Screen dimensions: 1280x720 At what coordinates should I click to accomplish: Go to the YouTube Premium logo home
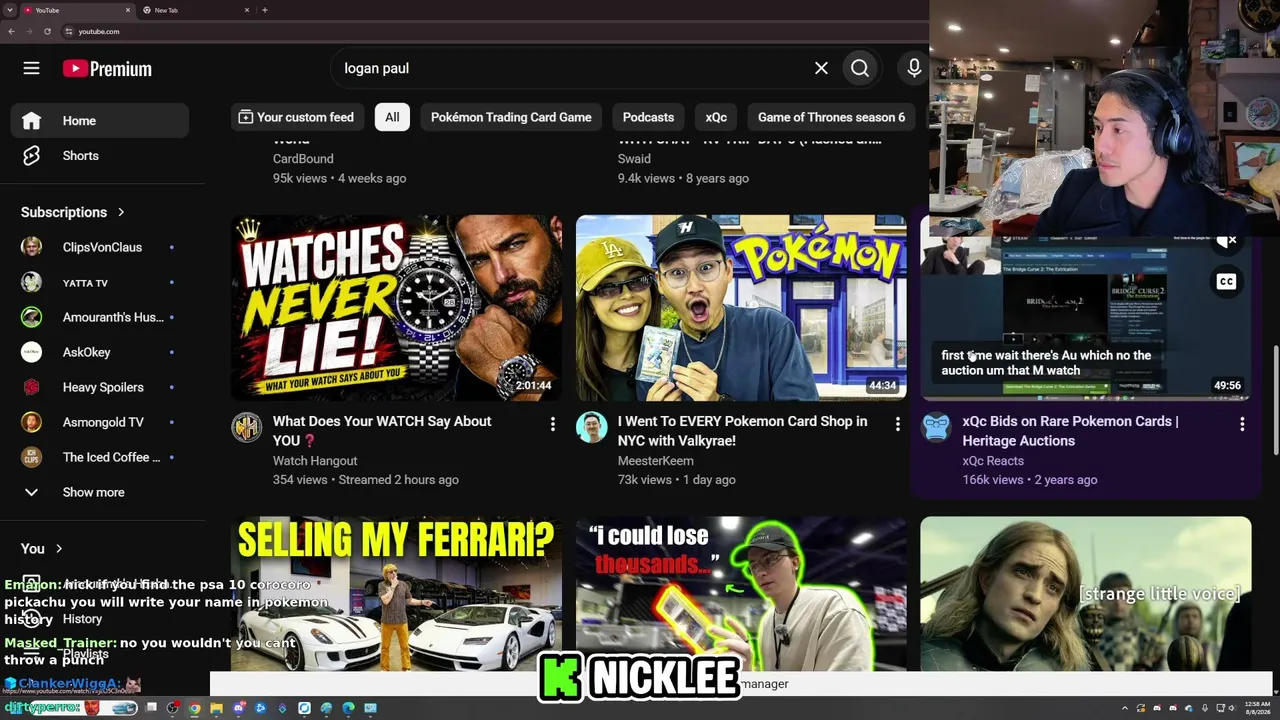tap(107, 68)
